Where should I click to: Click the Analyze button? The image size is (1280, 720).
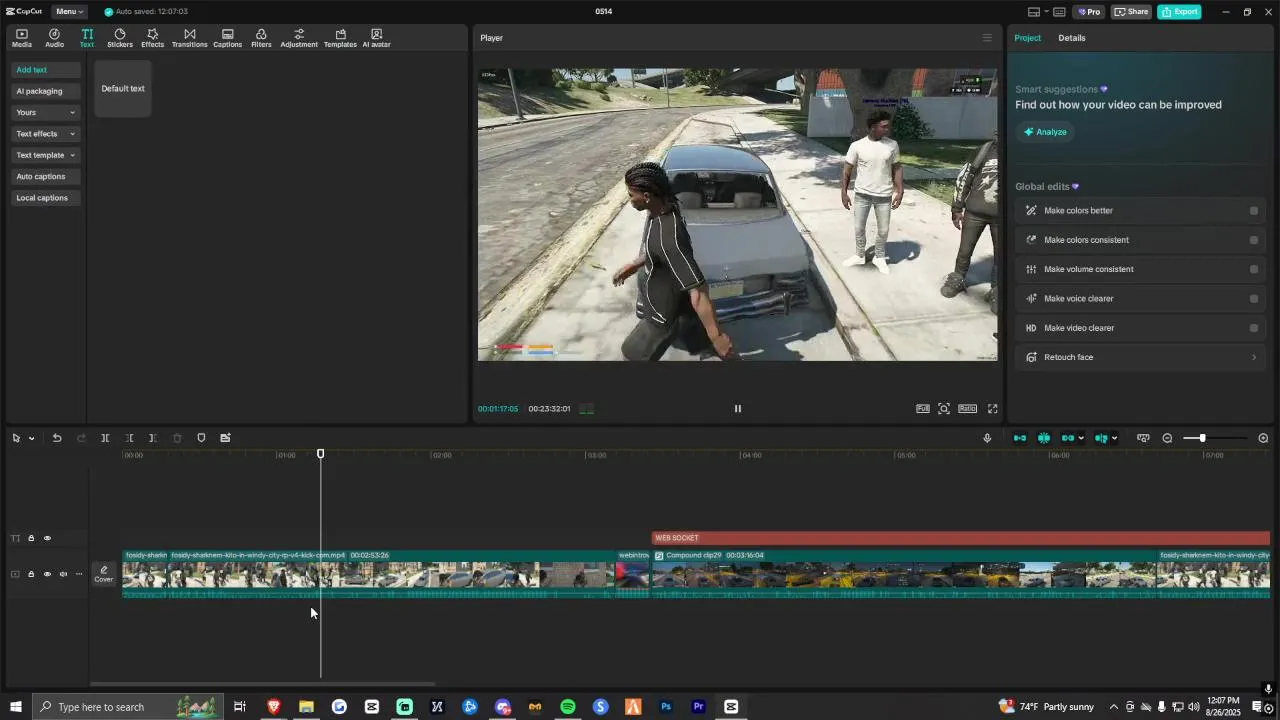click(x=1045, y=132)
